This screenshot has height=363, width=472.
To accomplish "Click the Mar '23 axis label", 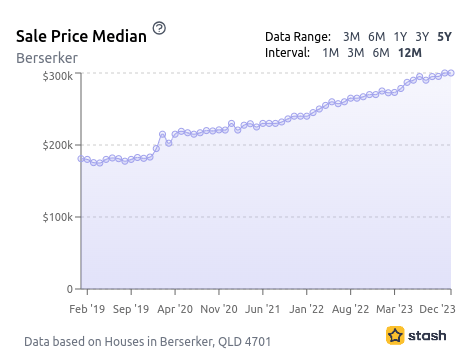I will (x=394, y=309).
